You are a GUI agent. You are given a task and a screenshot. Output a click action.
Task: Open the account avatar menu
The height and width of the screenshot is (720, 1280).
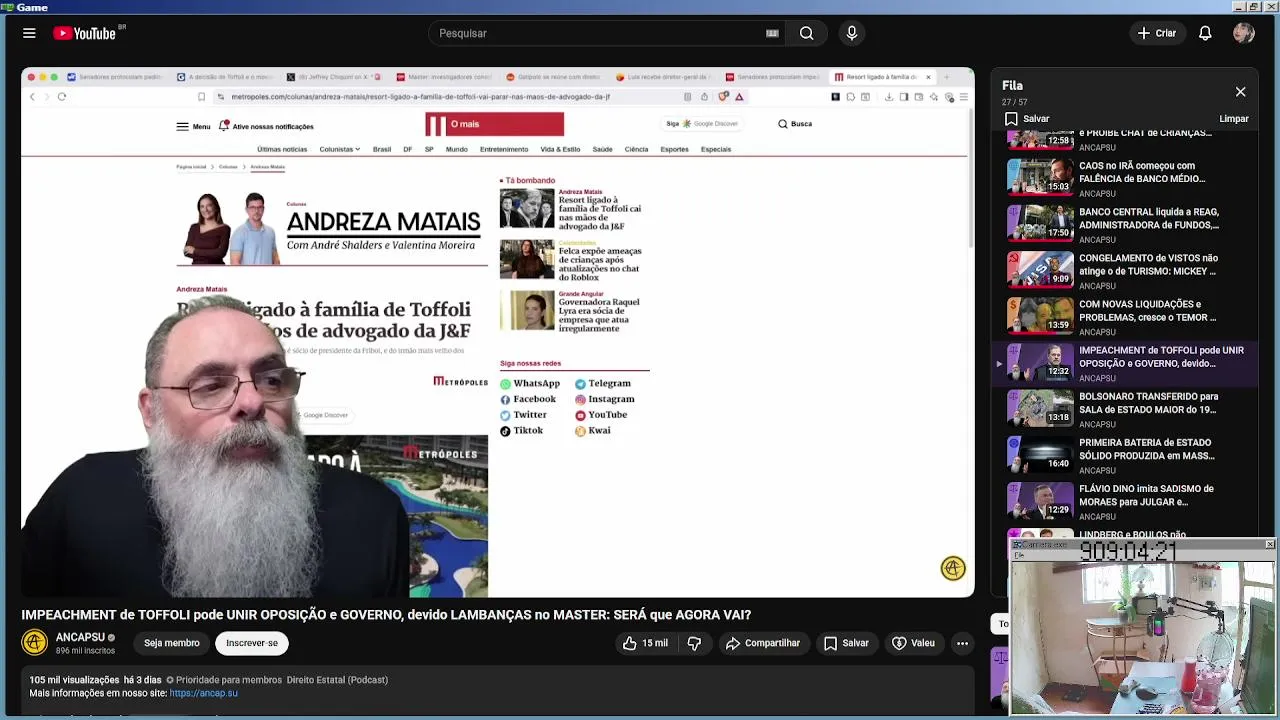(x=1244, y=33)
